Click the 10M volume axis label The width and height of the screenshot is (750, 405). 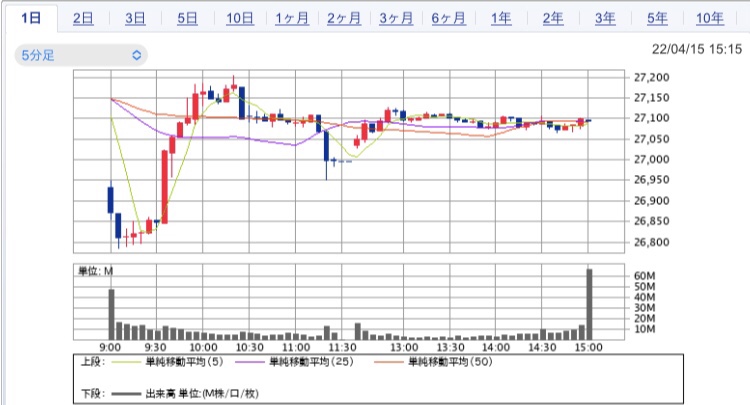tap(644, 329)
